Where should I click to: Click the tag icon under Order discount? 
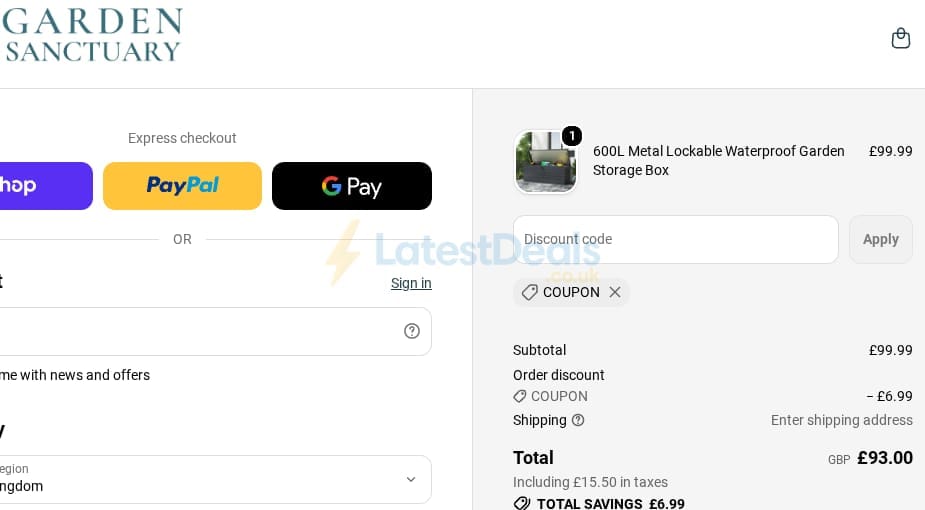coord(519,396)
